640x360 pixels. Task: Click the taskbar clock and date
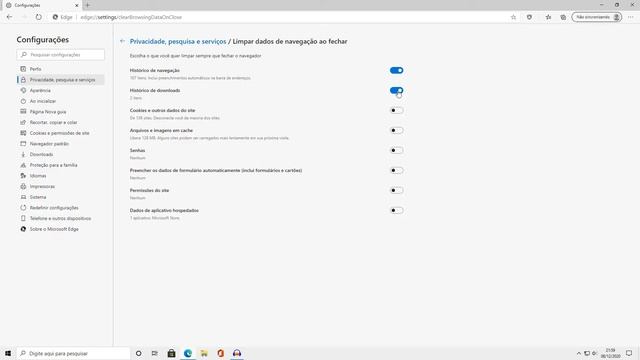pos(611,353)
